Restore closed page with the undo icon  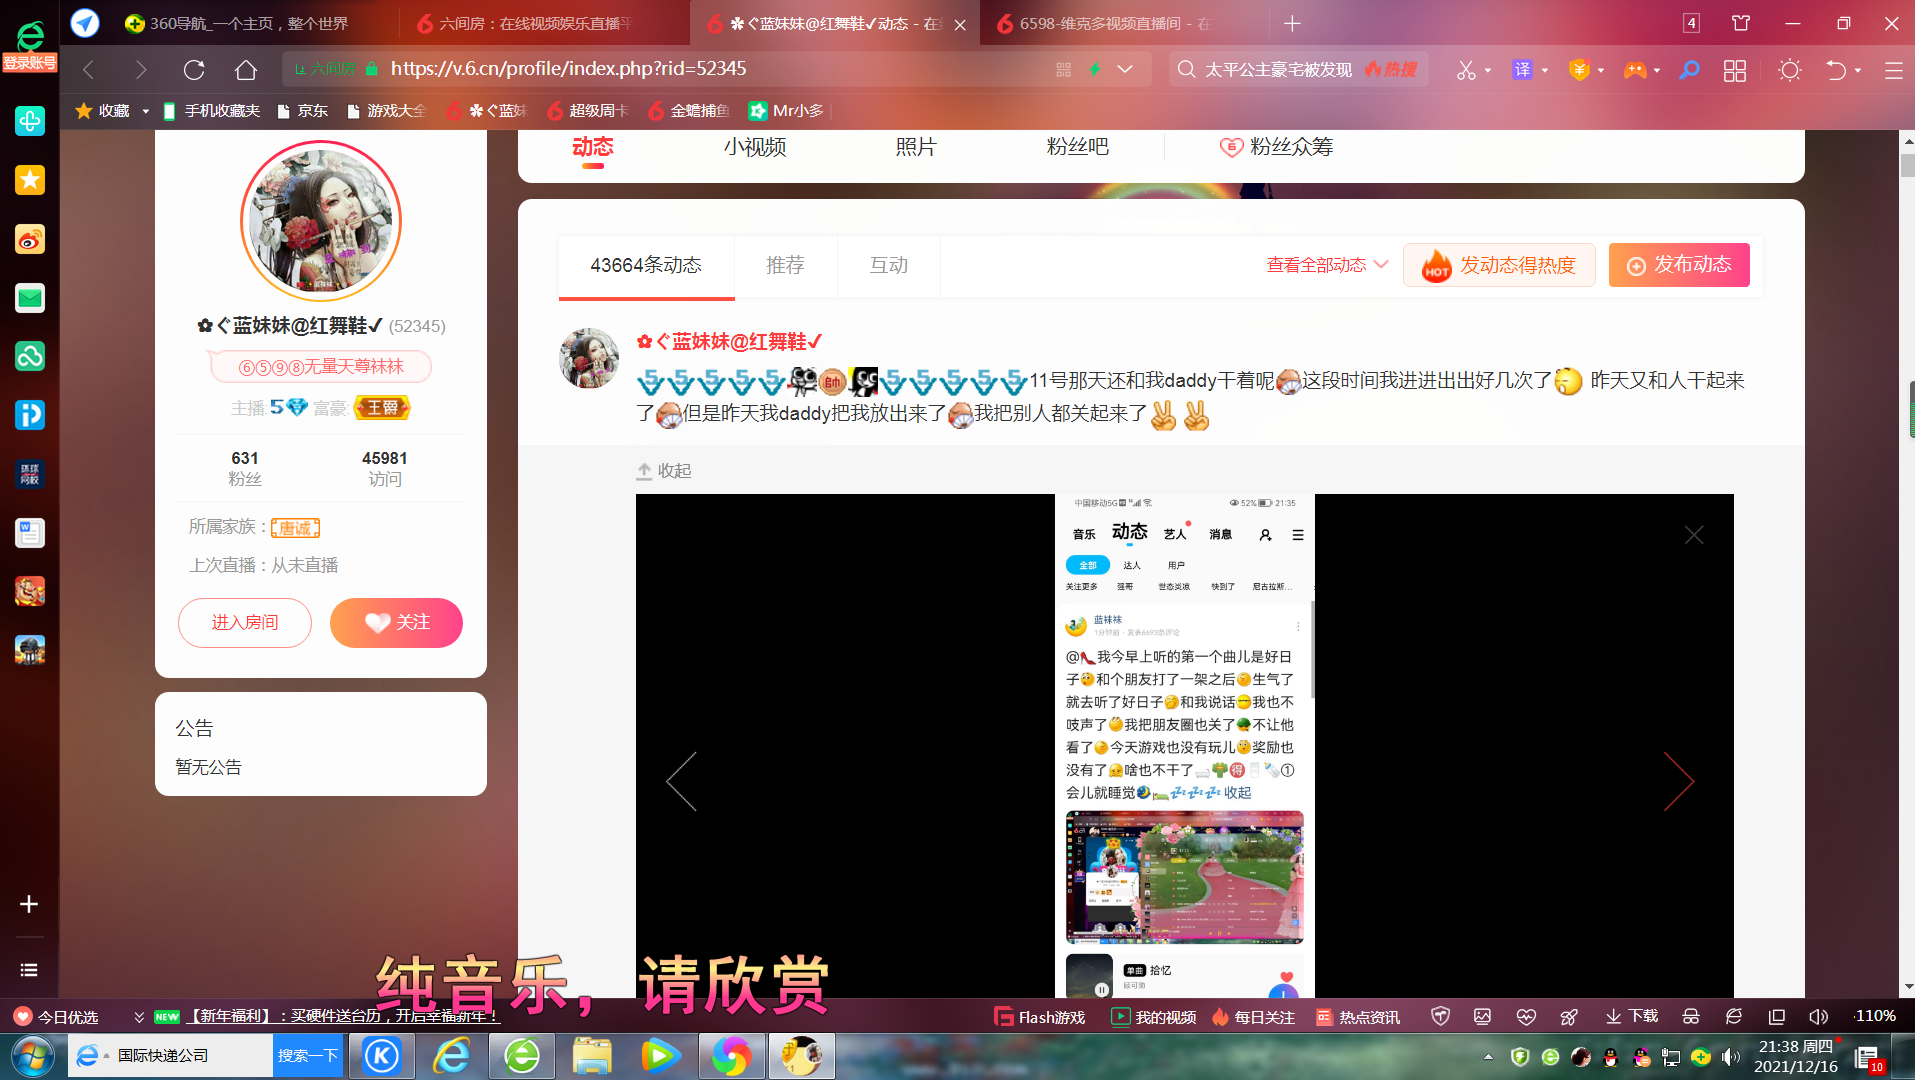1836,70
